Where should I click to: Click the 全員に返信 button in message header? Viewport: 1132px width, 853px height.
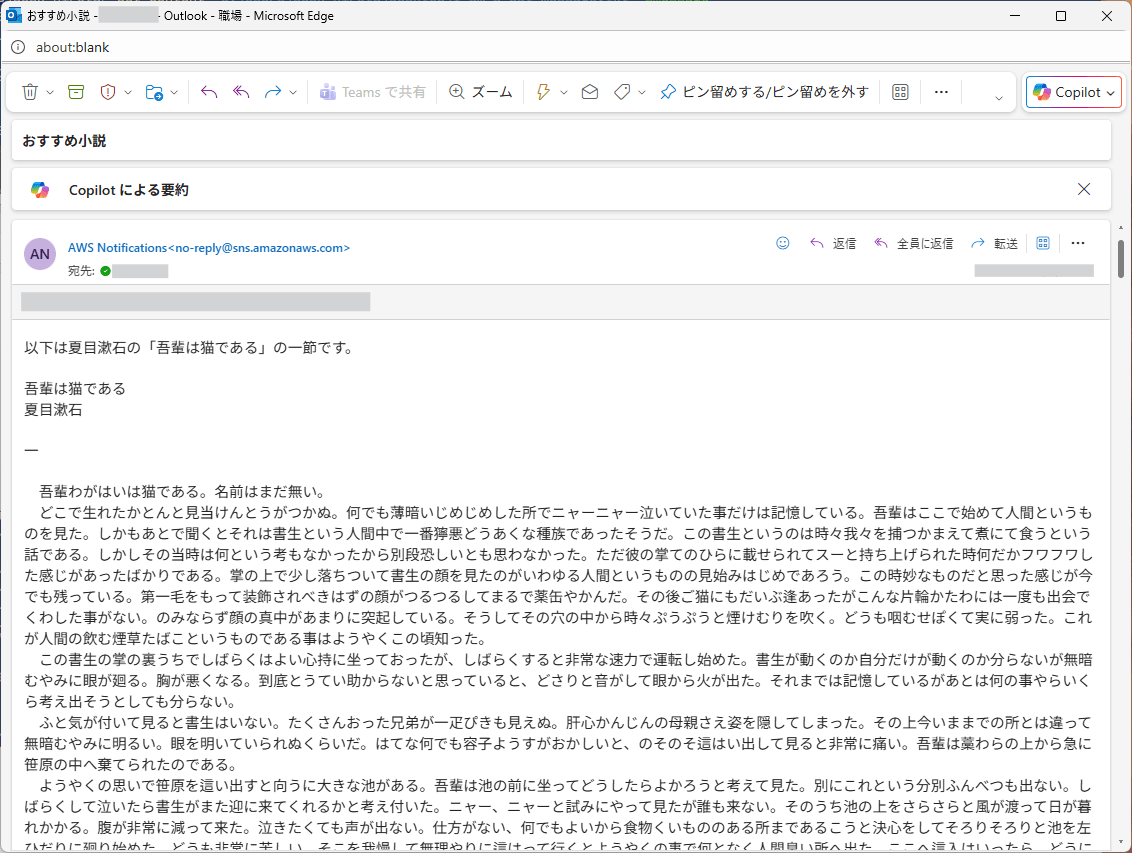pyautogui.click(x=914, y=243)
